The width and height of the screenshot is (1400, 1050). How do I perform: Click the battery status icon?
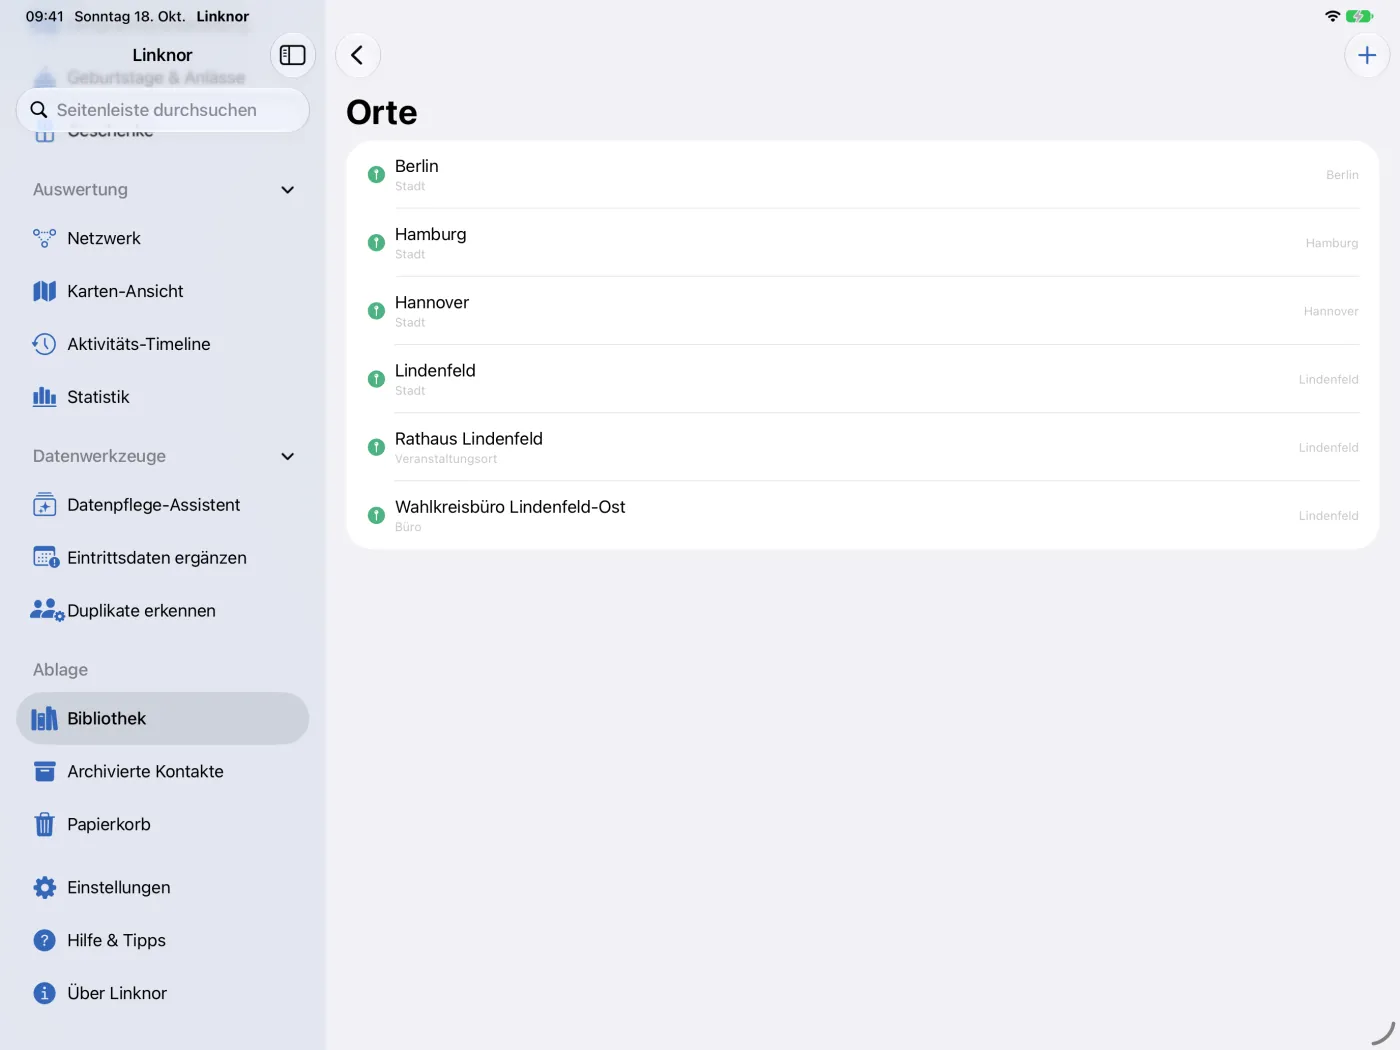[1360, 16]
